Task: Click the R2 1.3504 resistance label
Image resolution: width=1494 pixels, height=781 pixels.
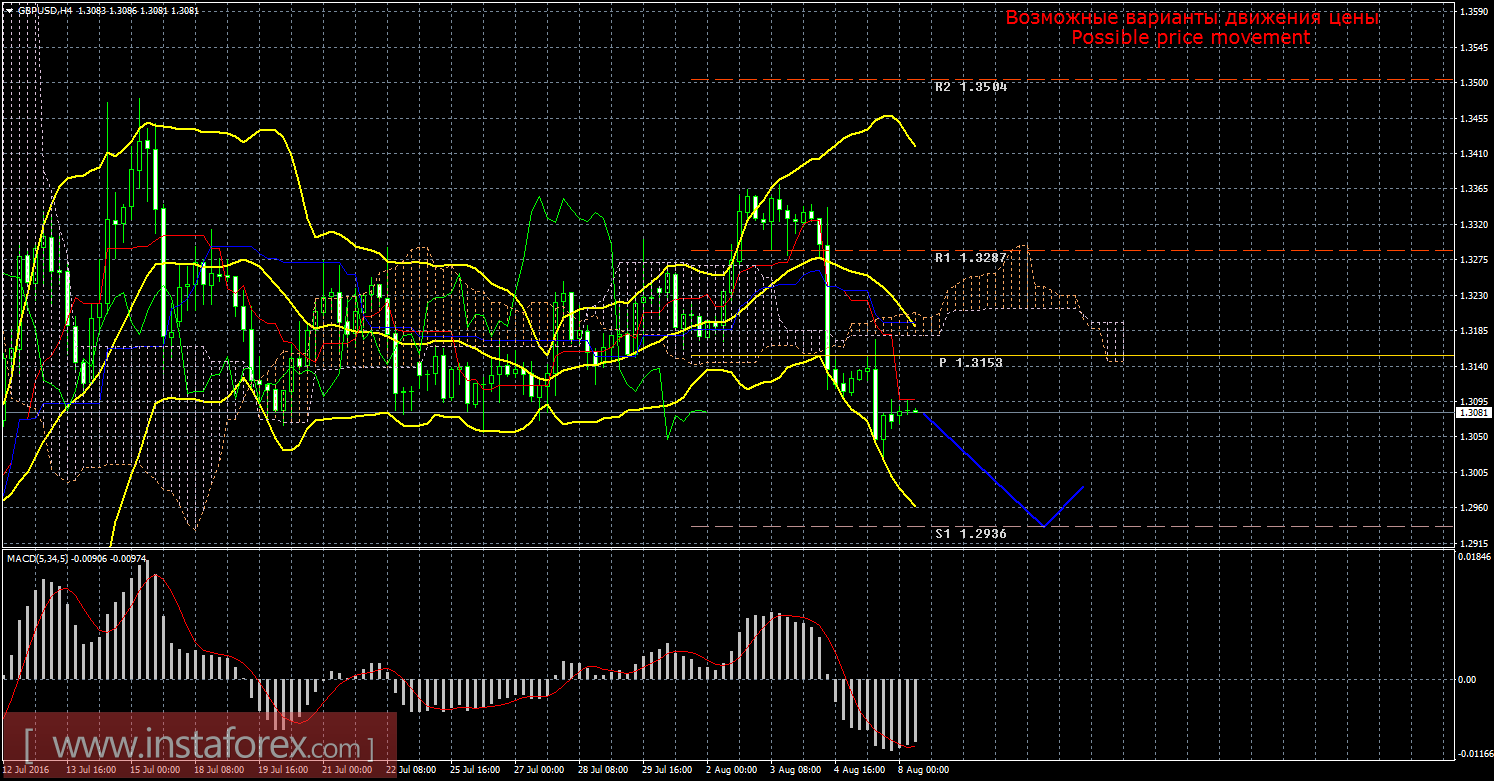Action: 971,87
